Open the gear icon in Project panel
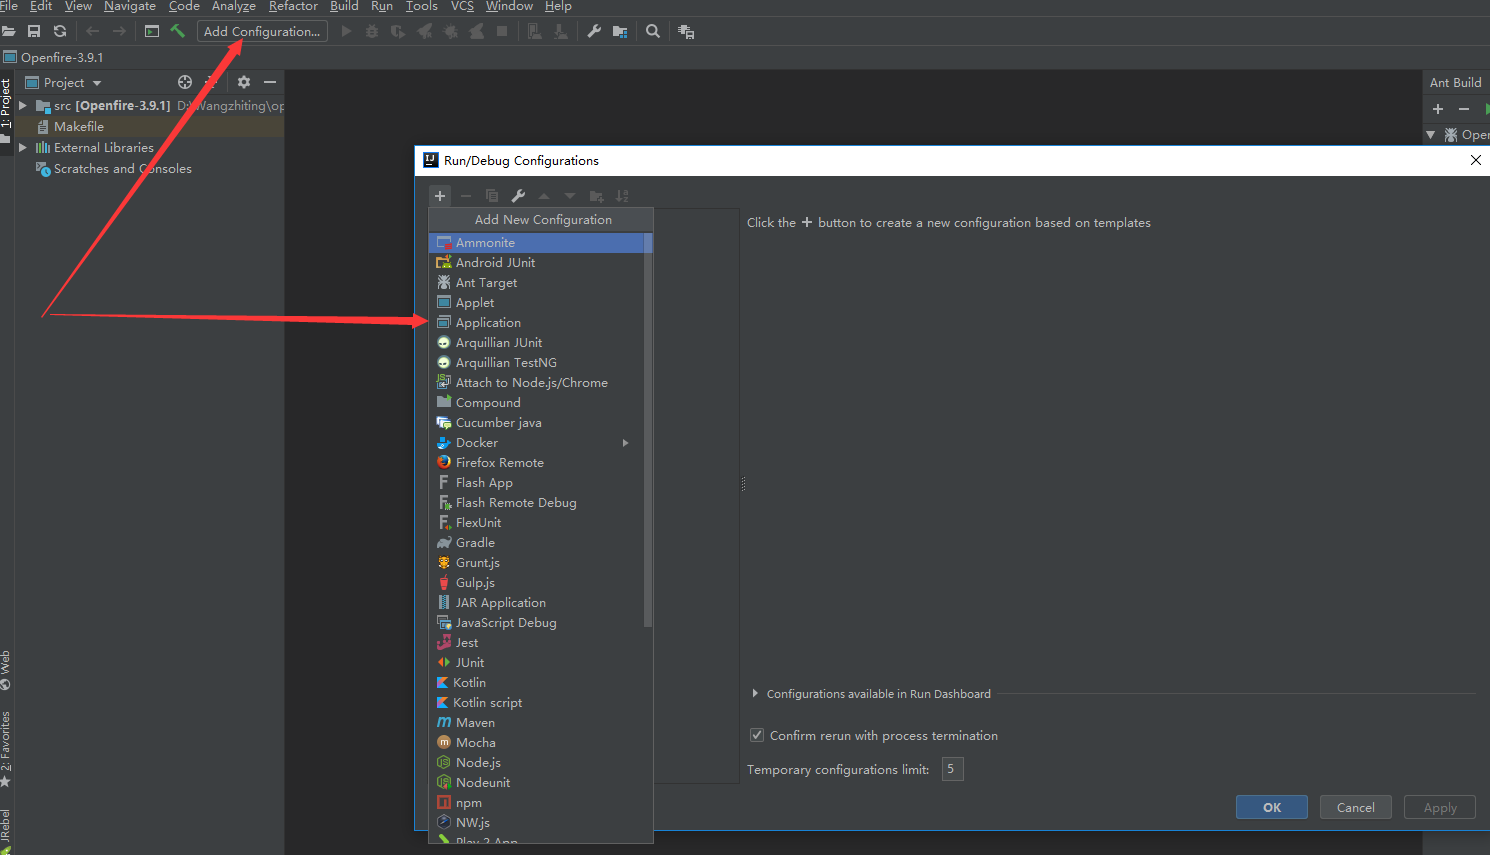1490x855 pixels. click(x=244, y=82)
